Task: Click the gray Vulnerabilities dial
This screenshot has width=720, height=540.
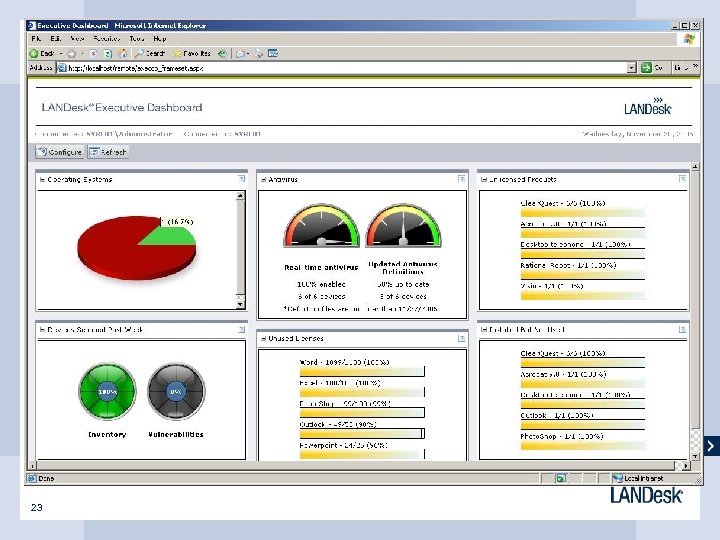Action: click(176, 391)
